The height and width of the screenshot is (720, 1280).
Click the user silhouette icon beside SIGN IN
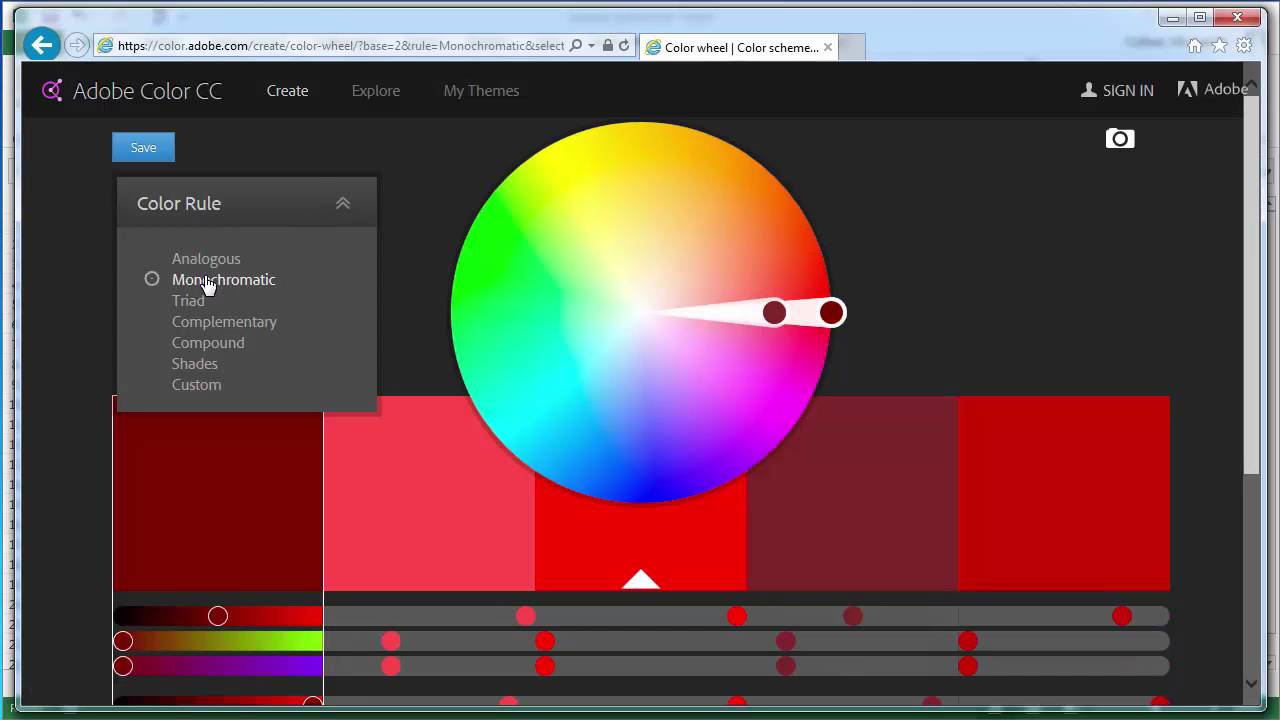point(1089,90)
